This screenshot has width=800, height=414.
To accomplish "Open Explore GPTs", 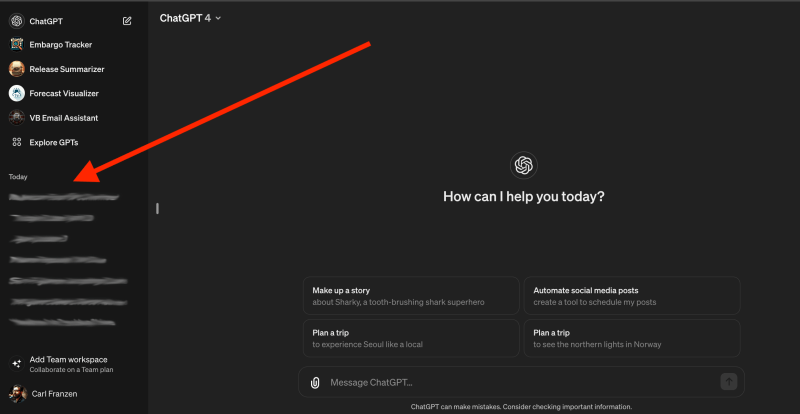I will (54, 142).
